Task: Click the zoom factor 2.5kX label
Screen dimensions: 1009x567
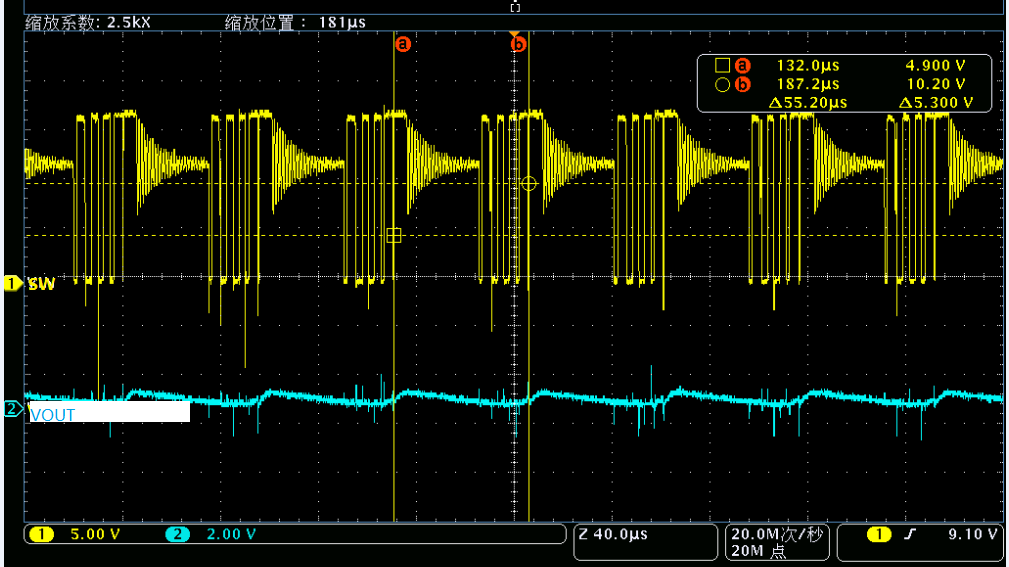Action: (88, 23)
